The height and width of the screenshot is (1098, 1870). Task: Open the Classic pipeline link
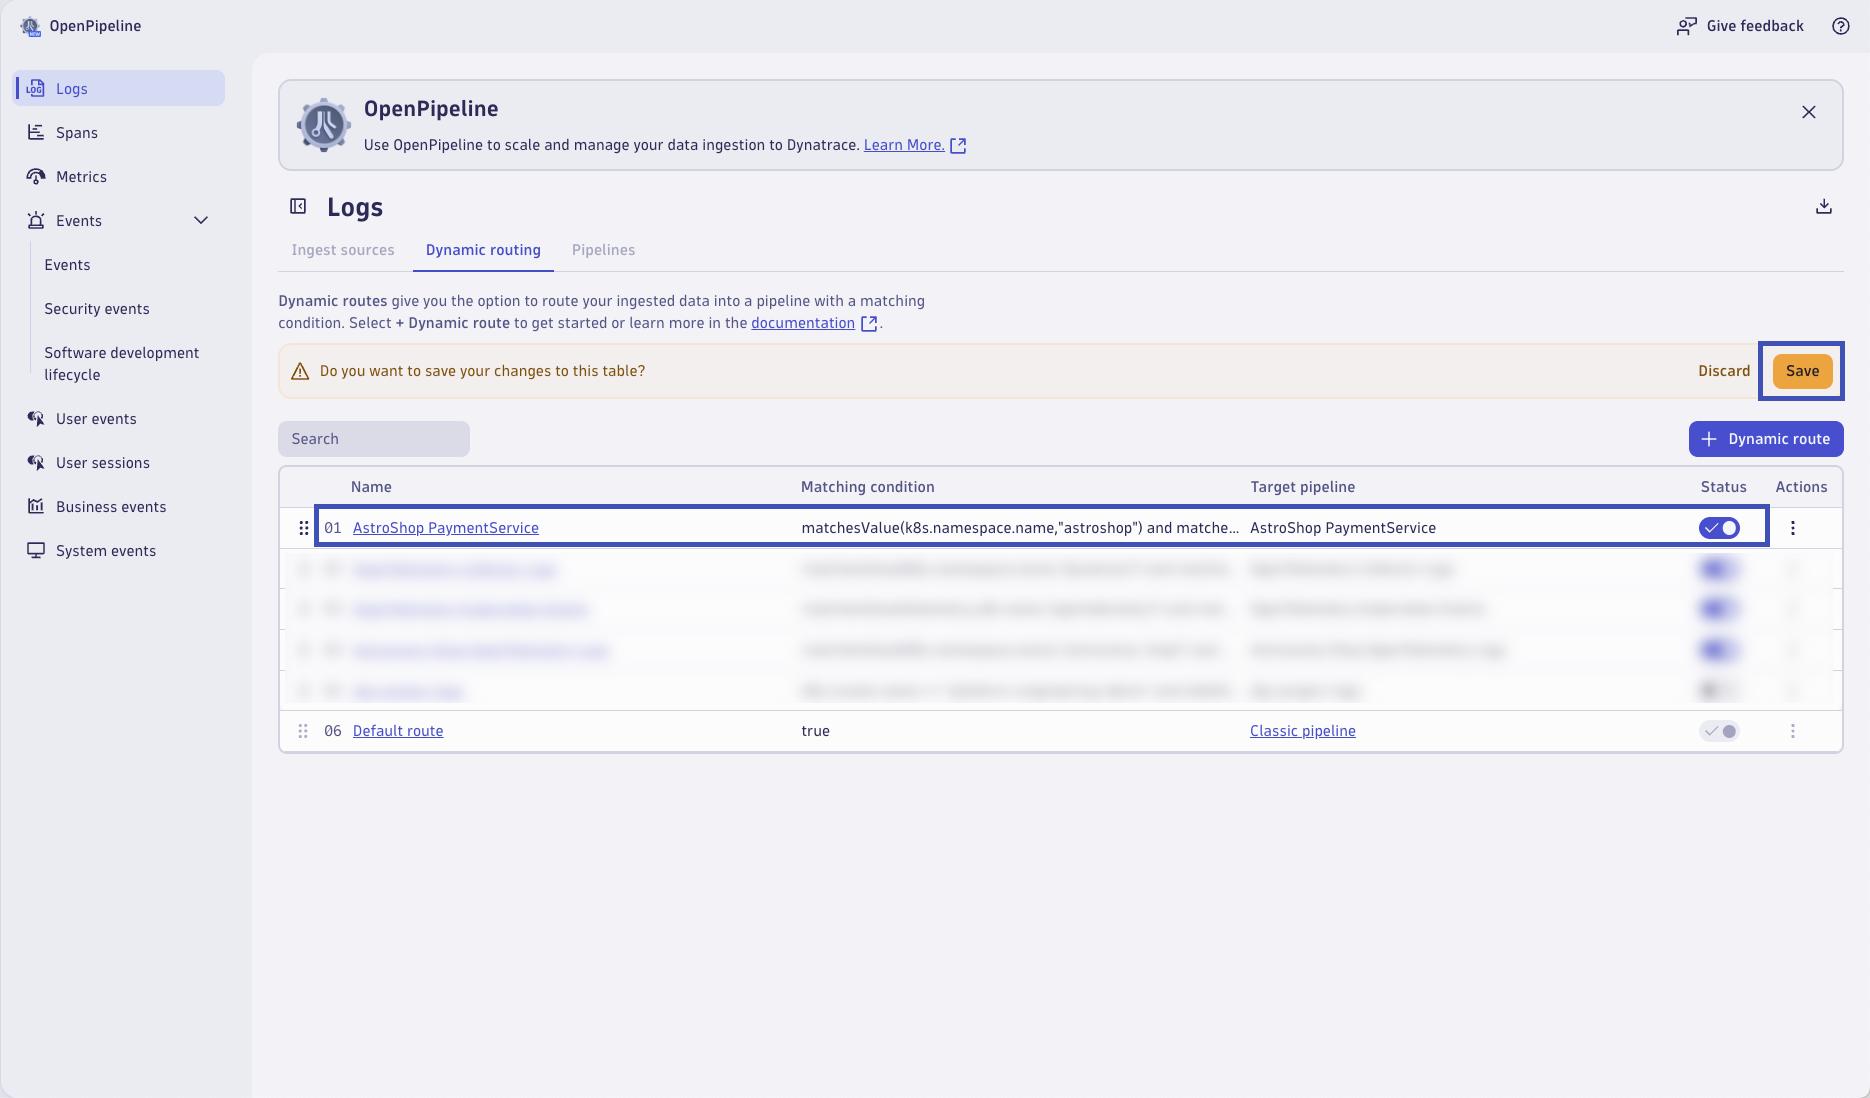pyautogui.click(x=1303, y=731)
